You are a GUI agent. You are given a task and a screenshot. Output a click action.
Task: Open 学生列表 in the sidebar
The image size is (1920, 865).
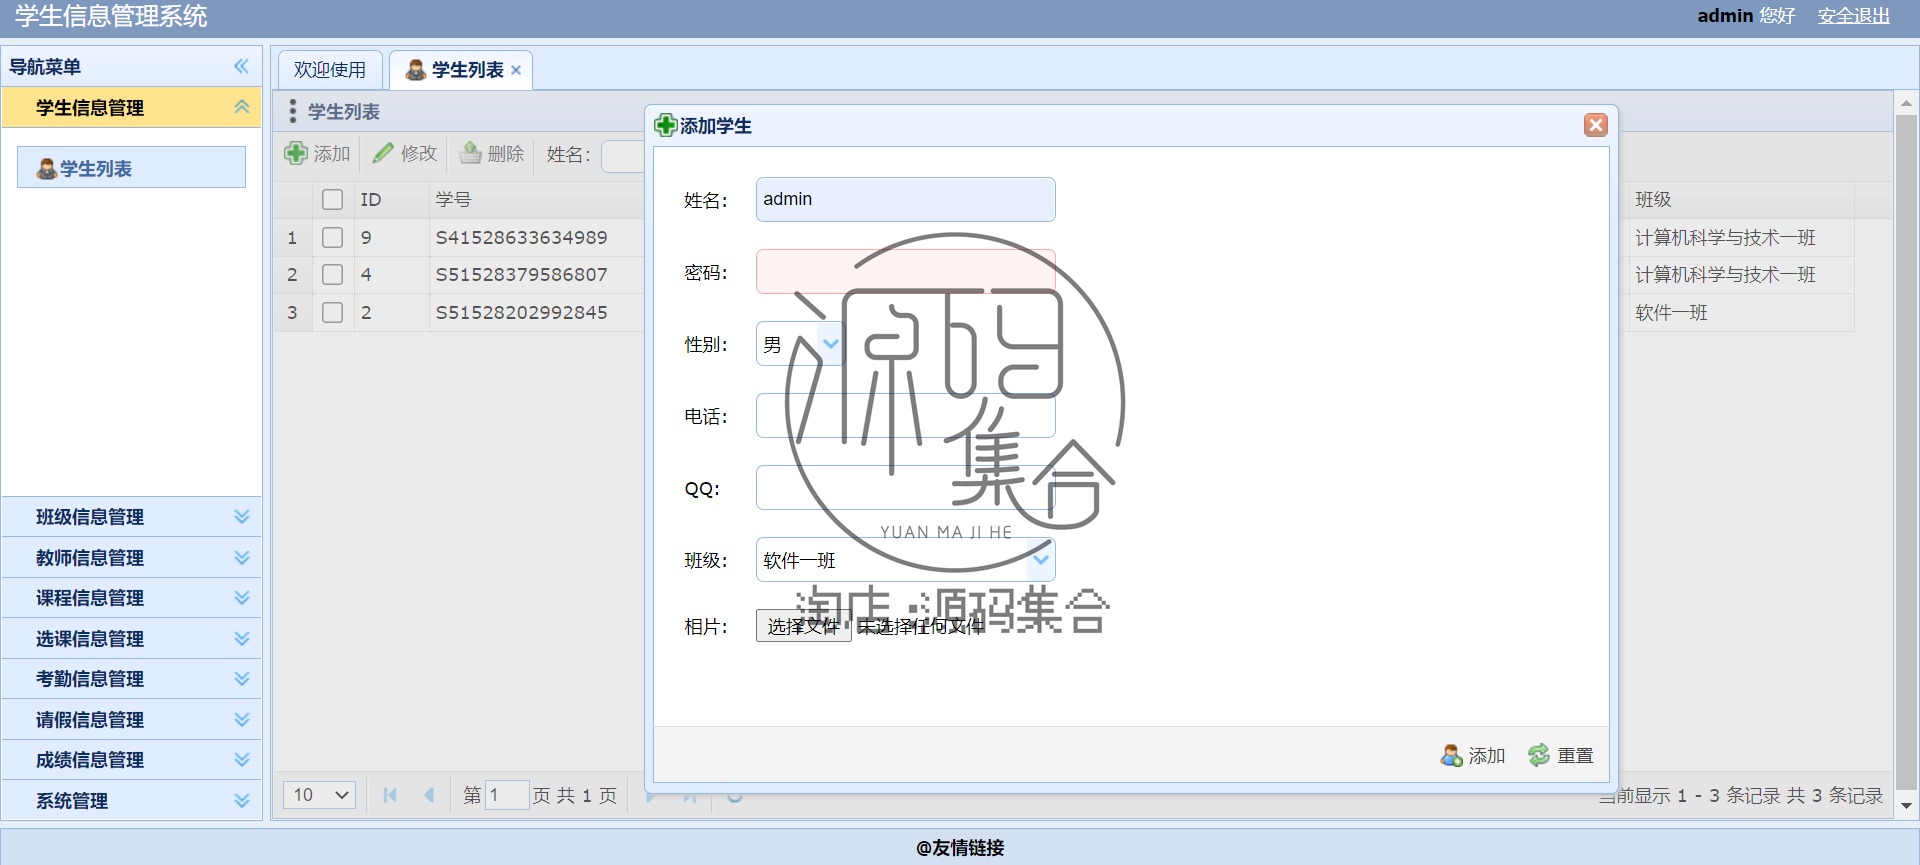tap(131, 168)
